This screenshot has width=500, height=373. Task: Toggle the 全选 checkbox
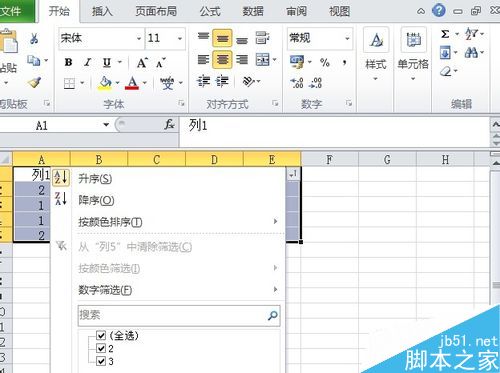101,335
